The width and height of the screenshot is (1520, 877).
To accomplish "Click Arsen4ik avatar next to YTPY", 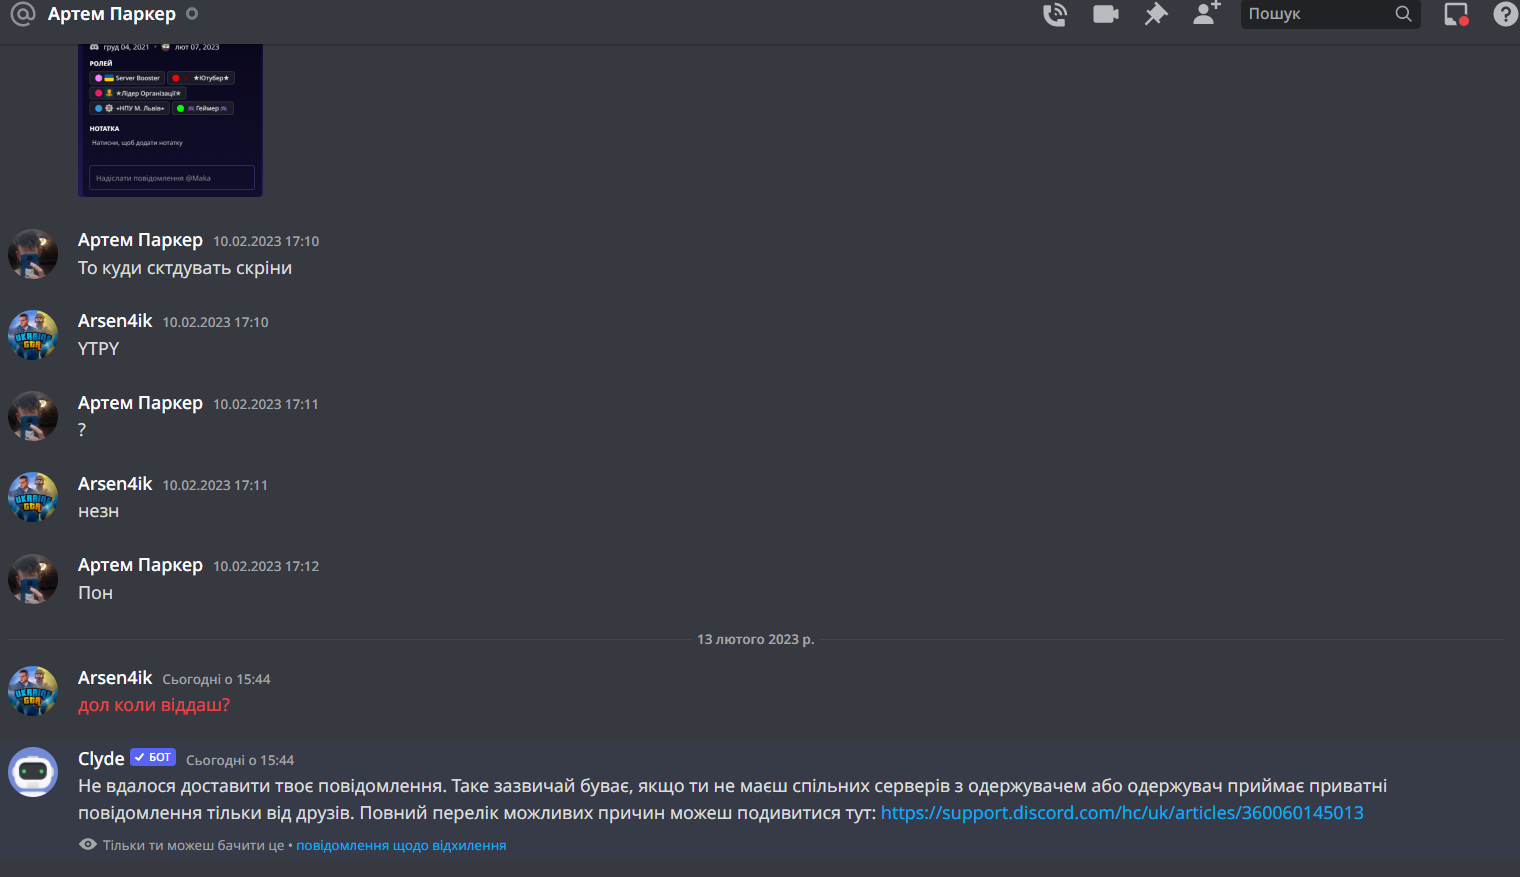I will (33, 335).
